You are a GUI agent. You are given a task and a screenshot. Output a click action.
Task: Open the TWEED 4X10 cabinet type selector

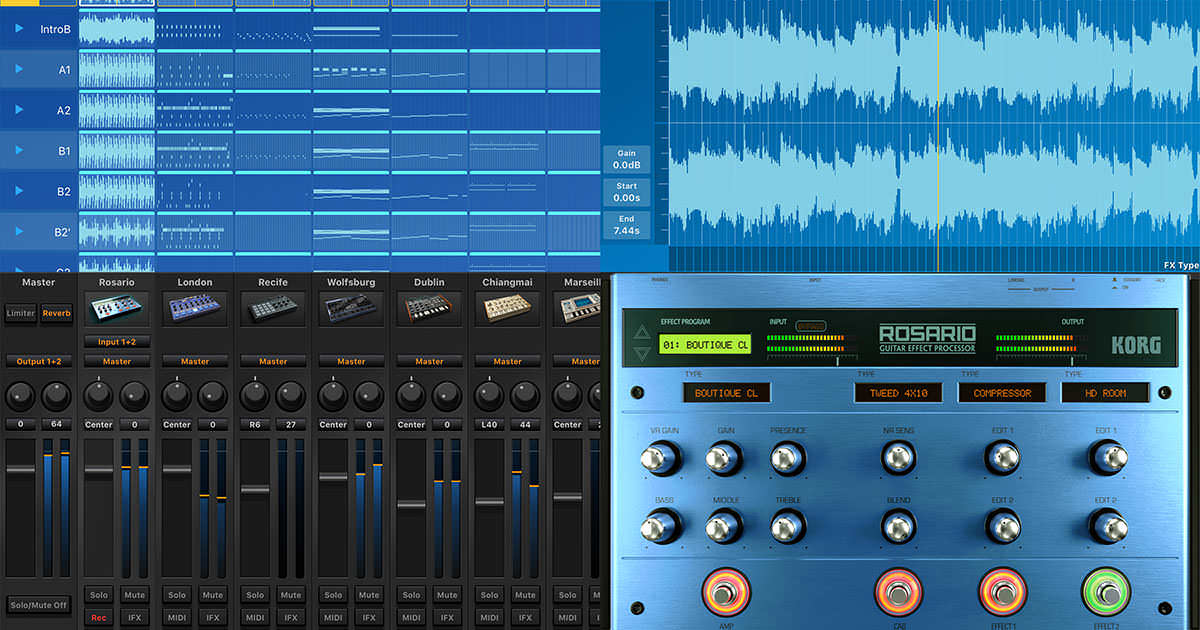click(x=898, y=393)
